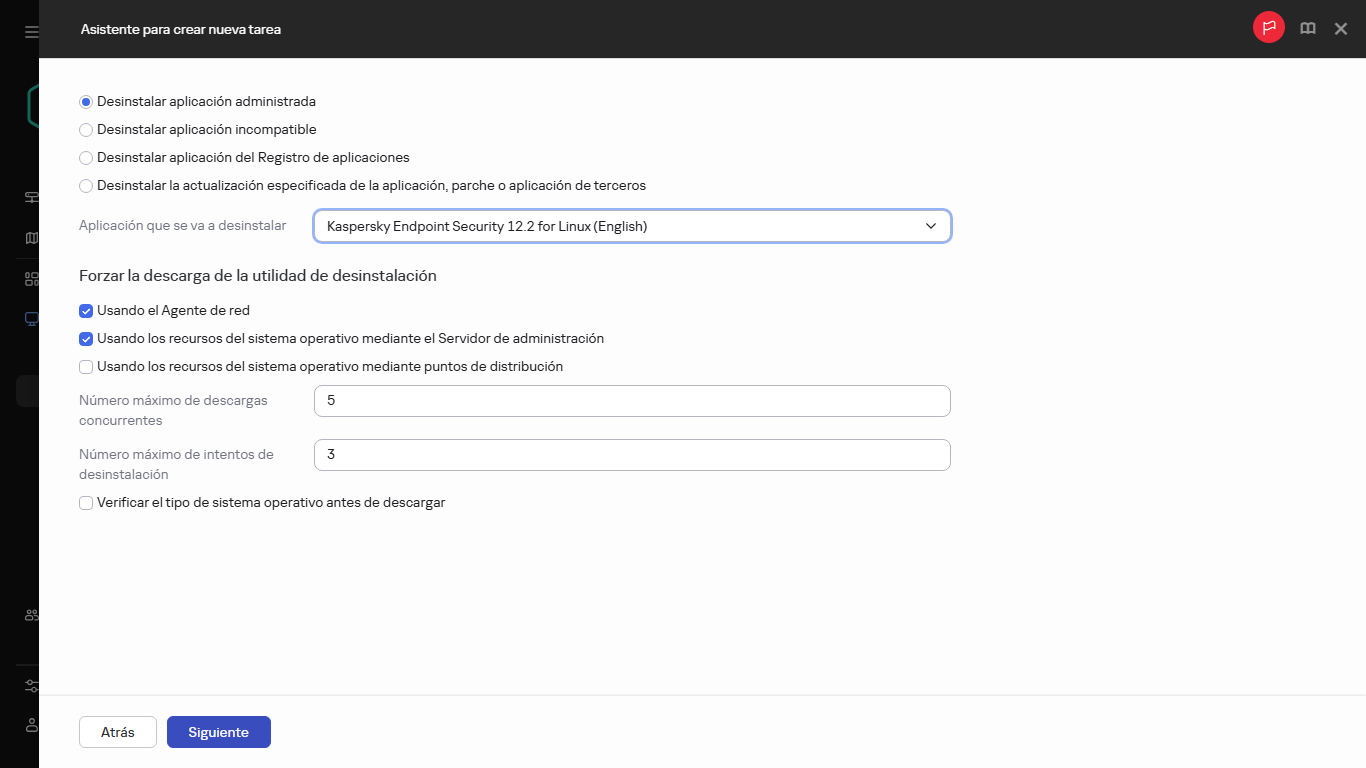Check "Verificar el tipo de sistema operativo antes de descargar"
This screenshot has height=768, width=1366.
coord(86,502)
